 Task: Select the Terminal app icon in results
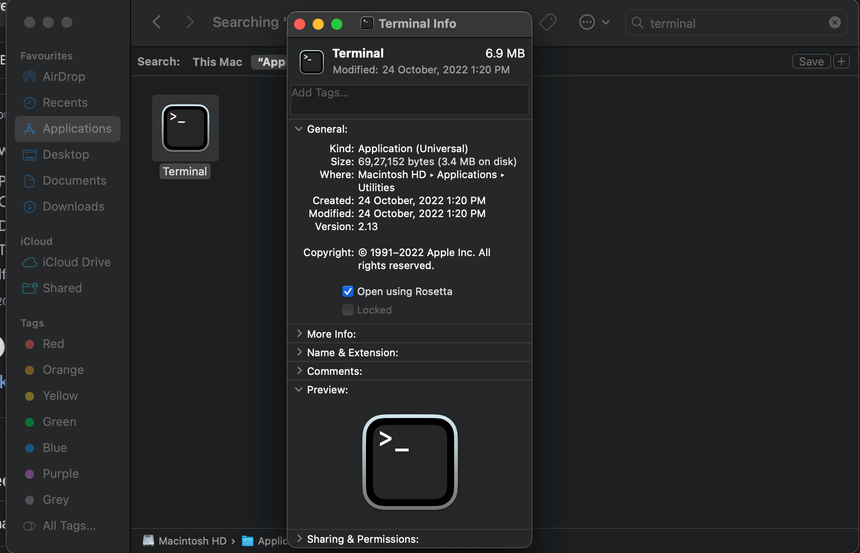point(185,128)
